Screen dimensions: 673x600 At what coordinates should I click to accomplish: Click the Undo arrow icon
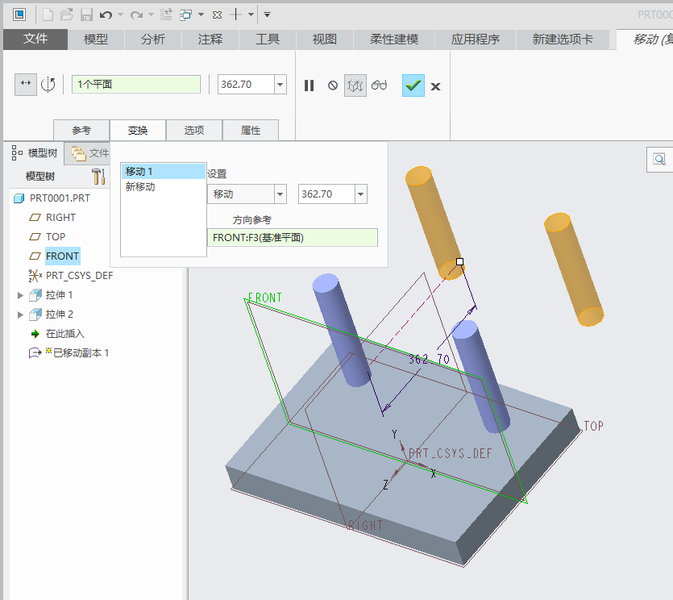[x=106, y=15]
